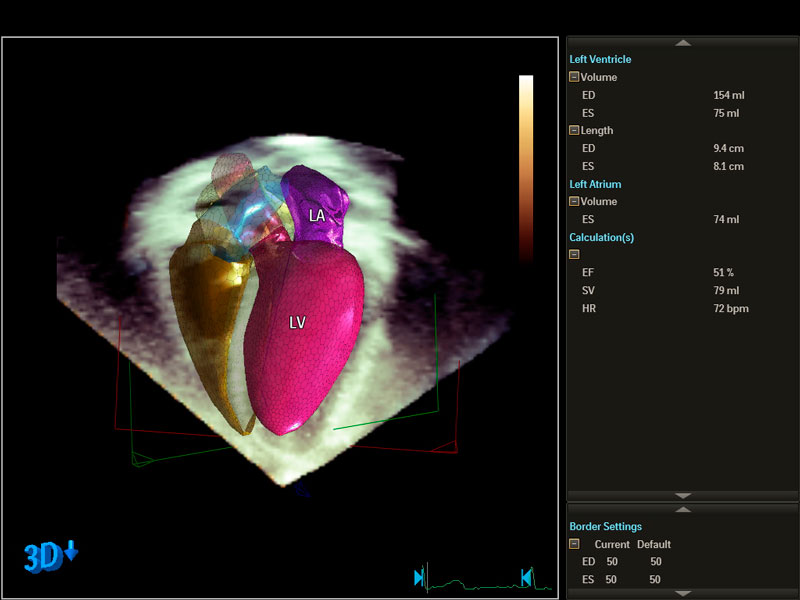The height and width of the screenshot is (600, 800).
Task: Click the ED length value 9.4 cm
Action: pyautogui.click(x=729, y=148)
